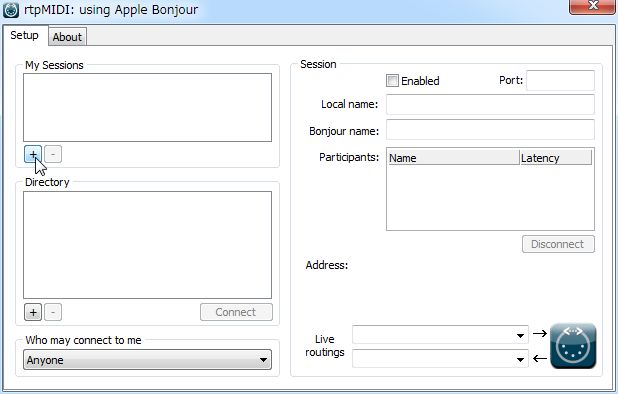
Task: Switch to the About tab
Action: coord(67,37)
